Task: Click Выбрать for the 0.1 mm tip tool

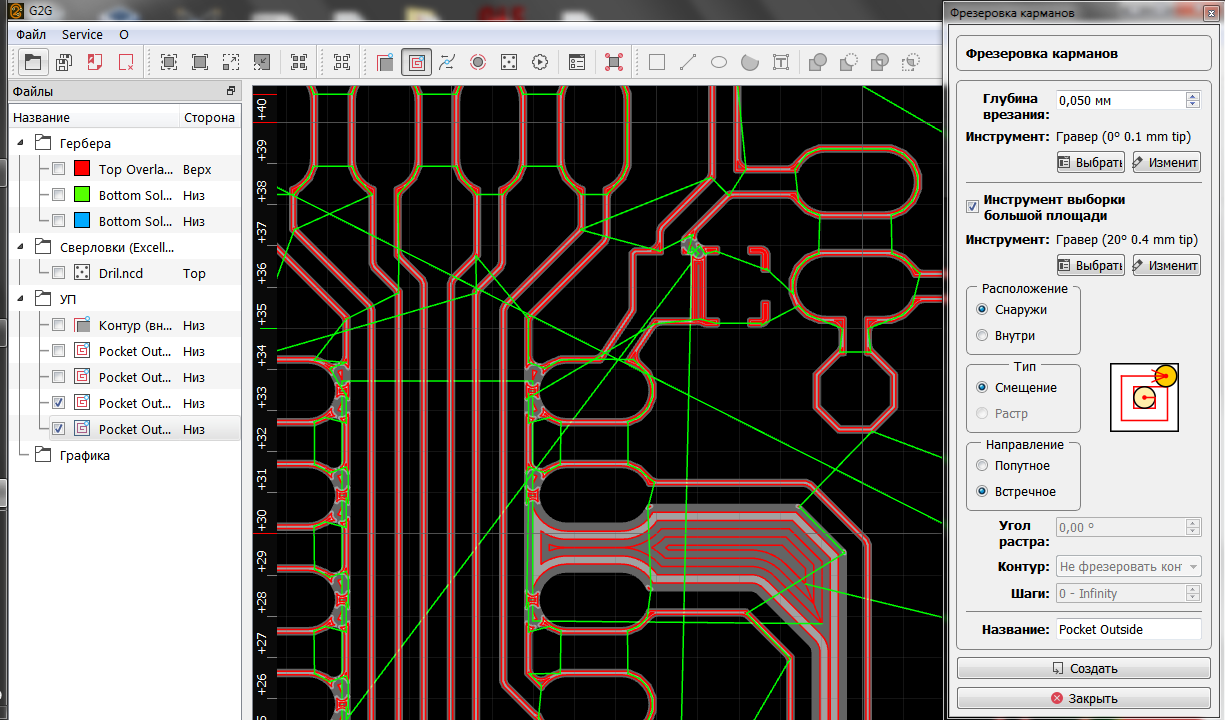Action: point(1090,162)
